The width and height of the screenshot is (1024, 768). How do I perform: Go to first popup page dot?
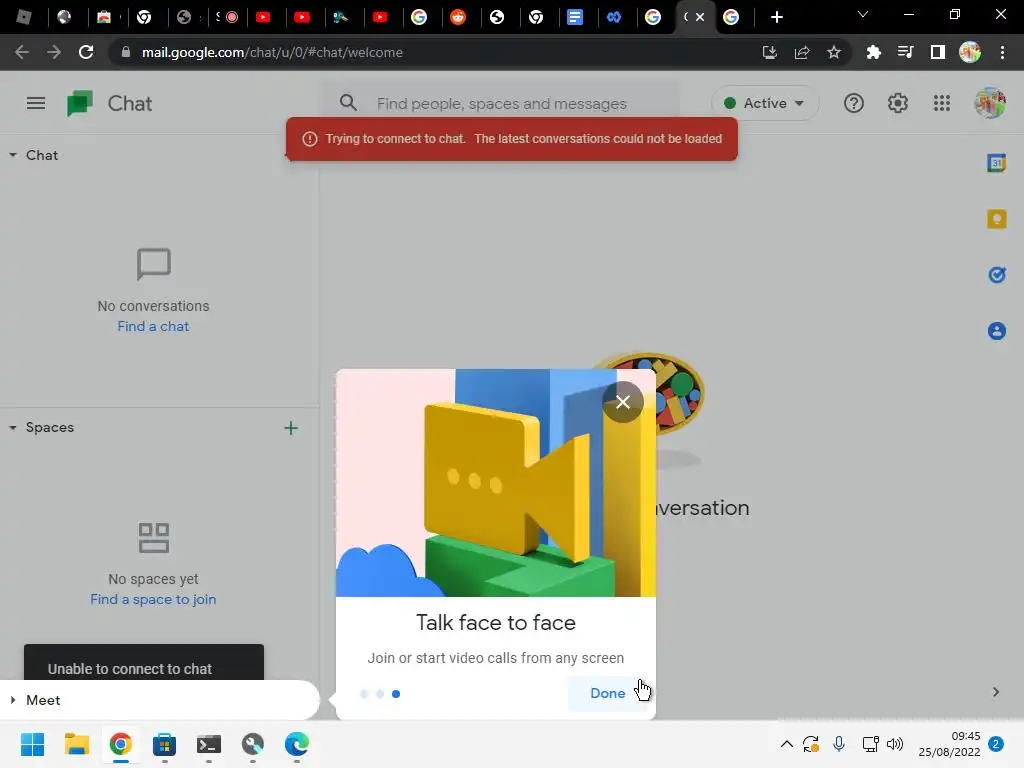[x=364, y=694]
